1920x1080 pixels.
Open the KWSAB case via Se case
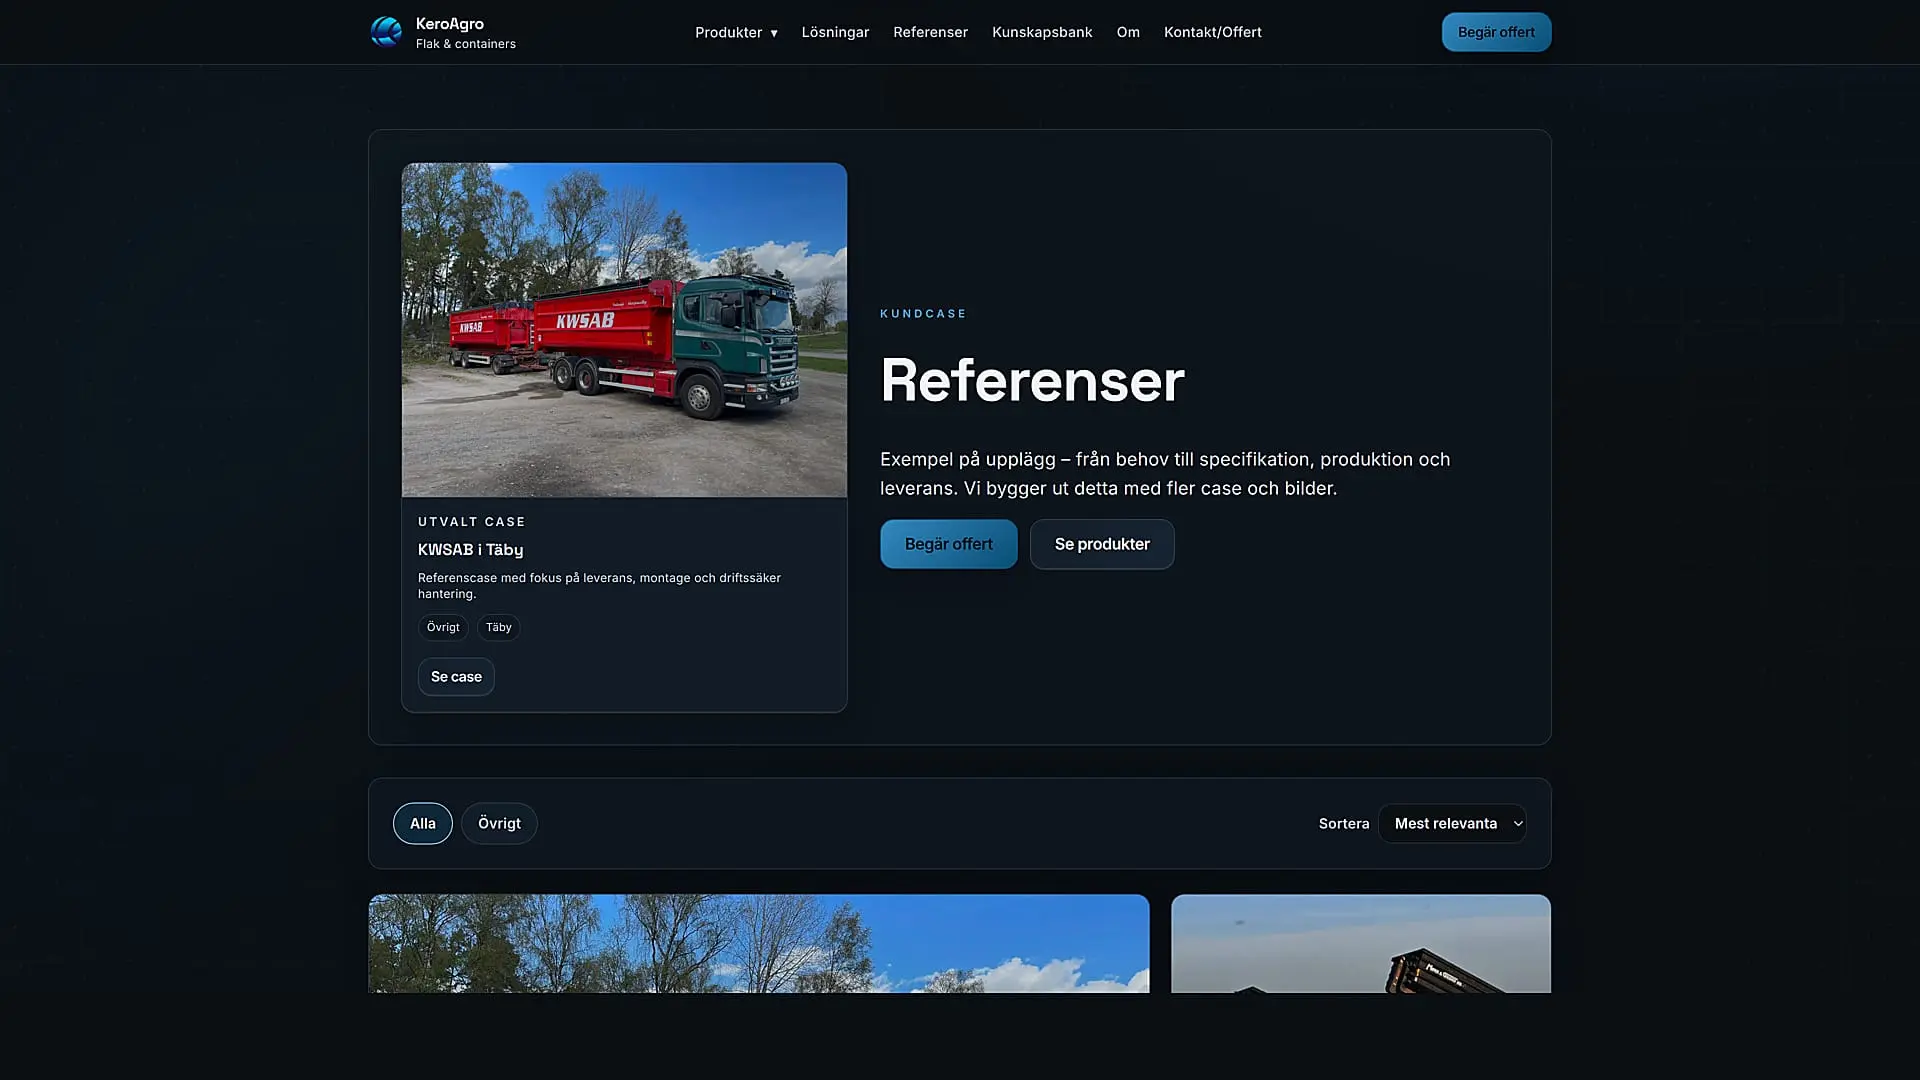(456, 677)
